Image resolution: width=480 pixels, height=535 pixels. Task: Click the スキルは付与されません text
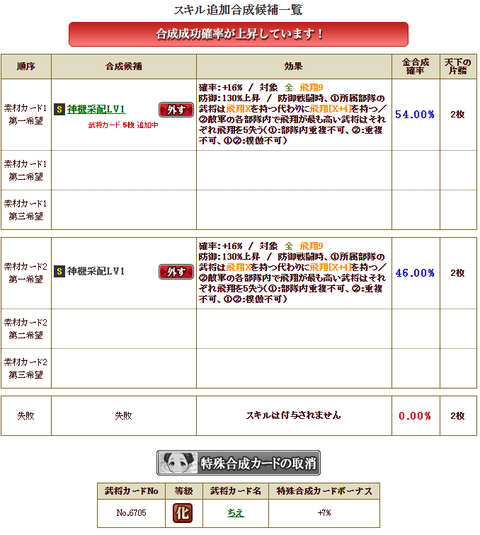[294, 415]
